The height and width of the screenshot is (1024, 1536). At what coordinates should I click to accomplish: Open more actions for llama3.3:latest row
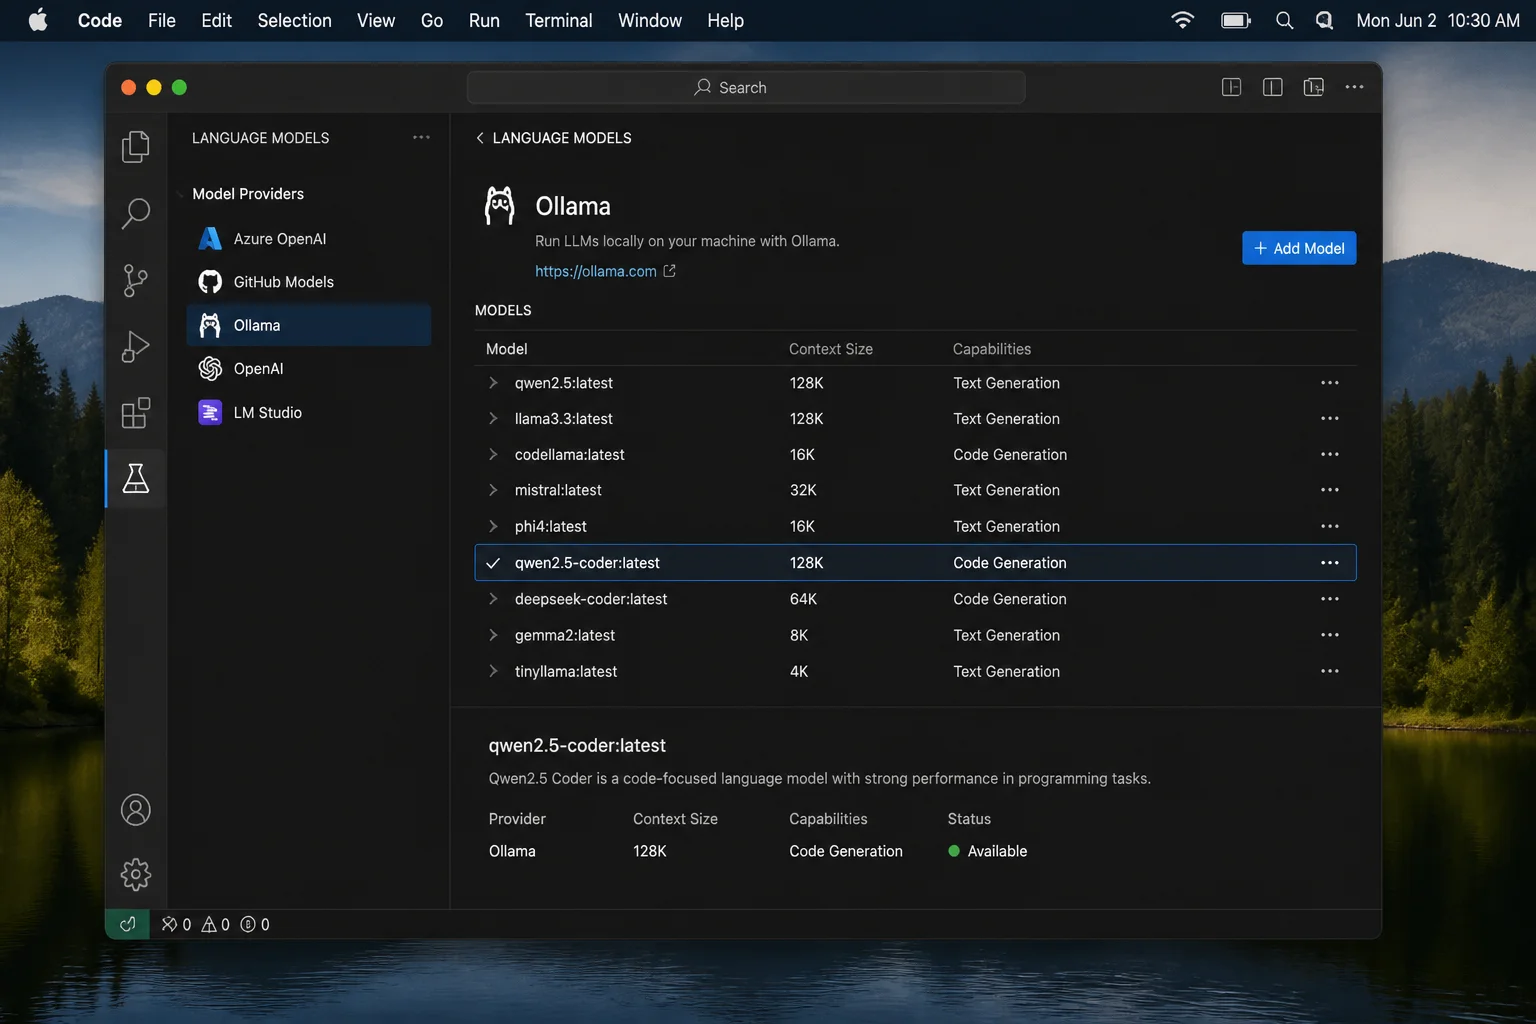click(x=1329, y=419)
